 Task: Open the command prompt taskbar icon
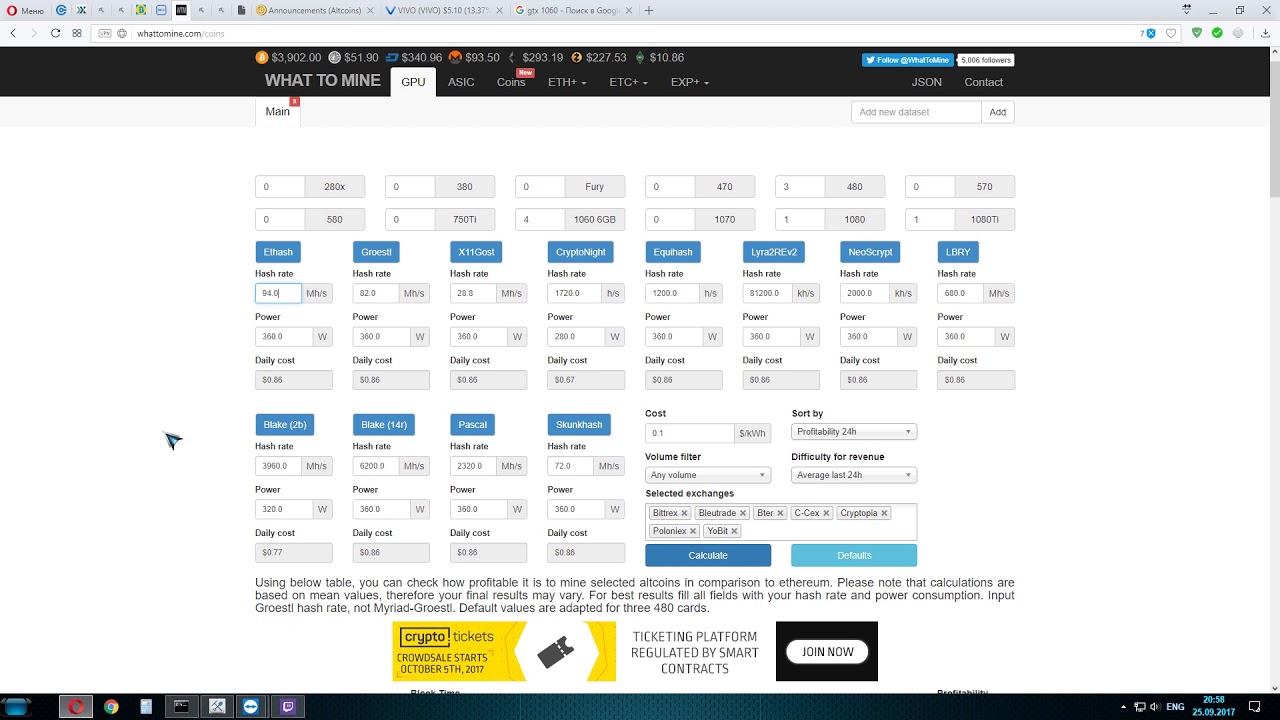181,706
